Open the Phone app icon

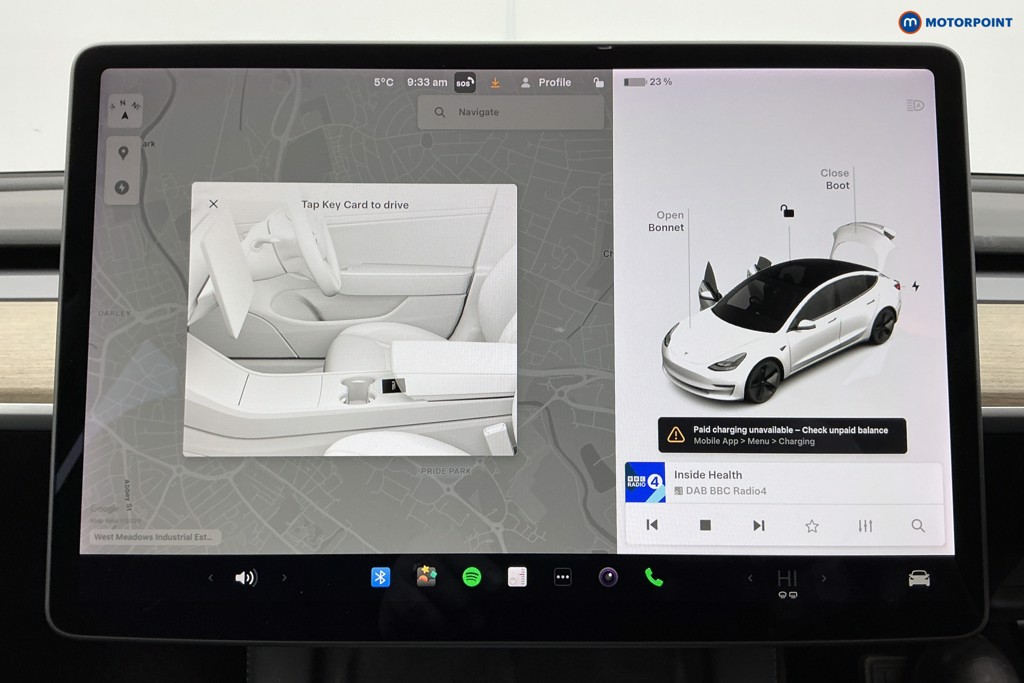click(x=653, y=577)
